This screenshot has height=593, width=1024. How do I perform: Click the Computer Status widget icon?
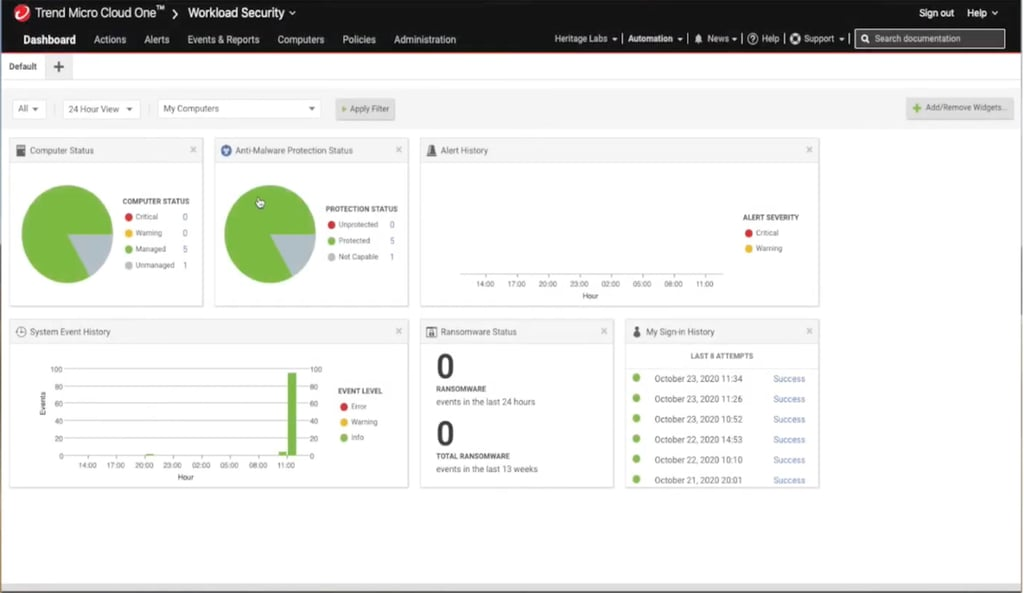[21, 150]
